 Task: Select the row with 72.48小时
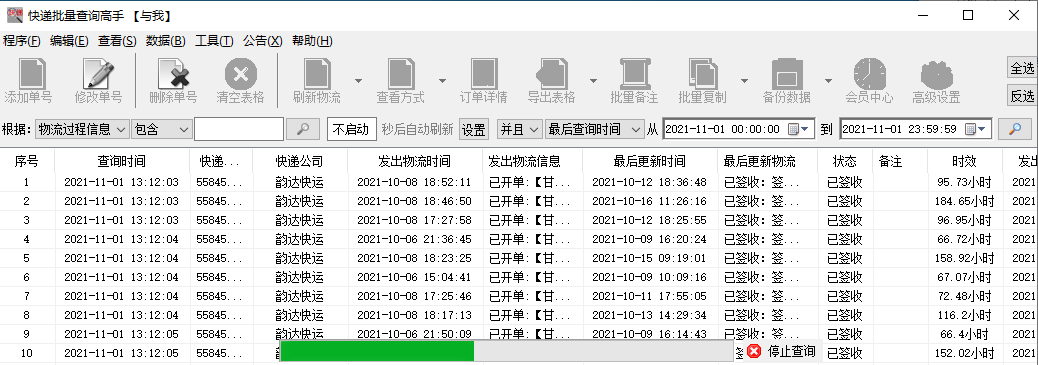point(519,296)
